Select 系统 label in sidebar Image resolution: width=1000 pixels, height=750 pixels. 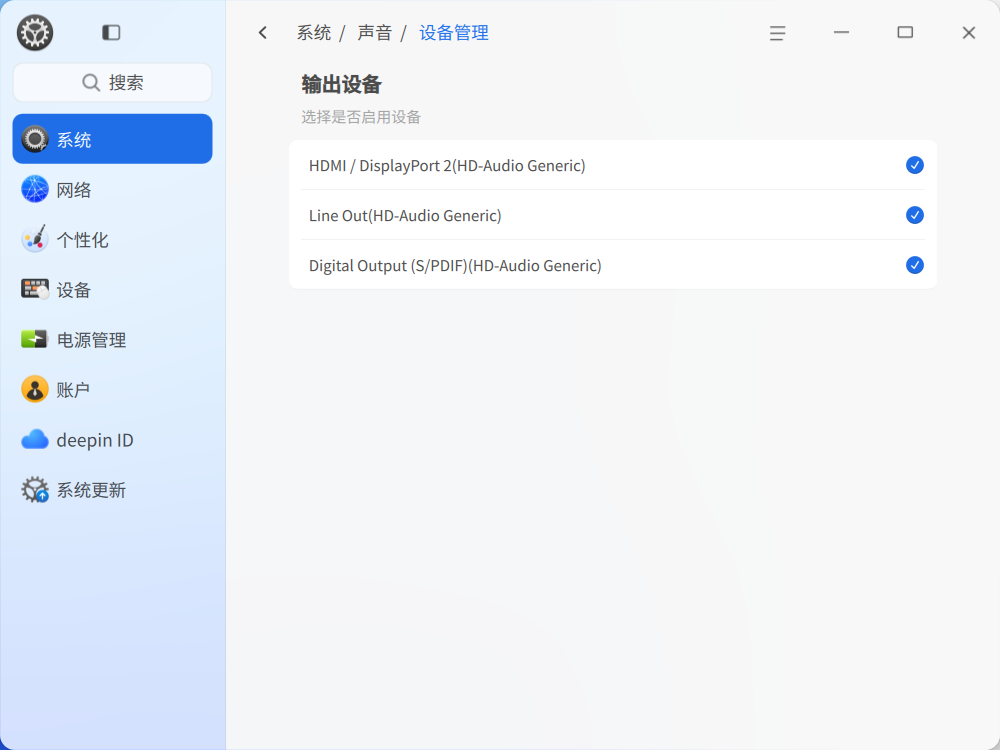(74, 140)
